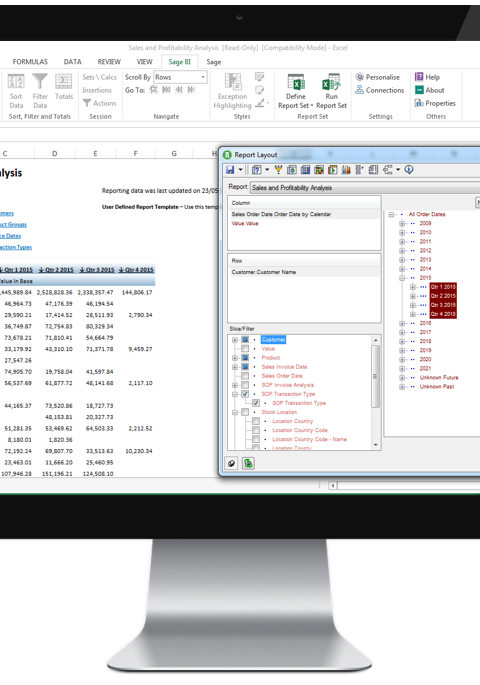This screenshot has height=685, width=480.
Task: Select the Sage BI ribbon tab
Action: [180, 62]
